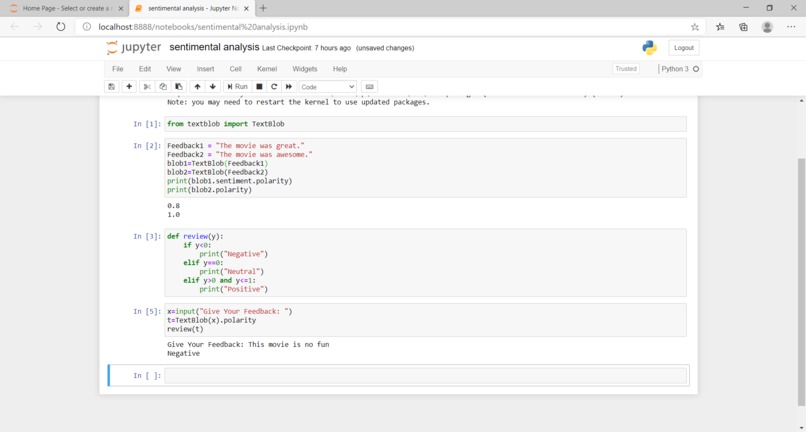Paste cells below icon
This screenshot has height=432, width=806.
179,87
